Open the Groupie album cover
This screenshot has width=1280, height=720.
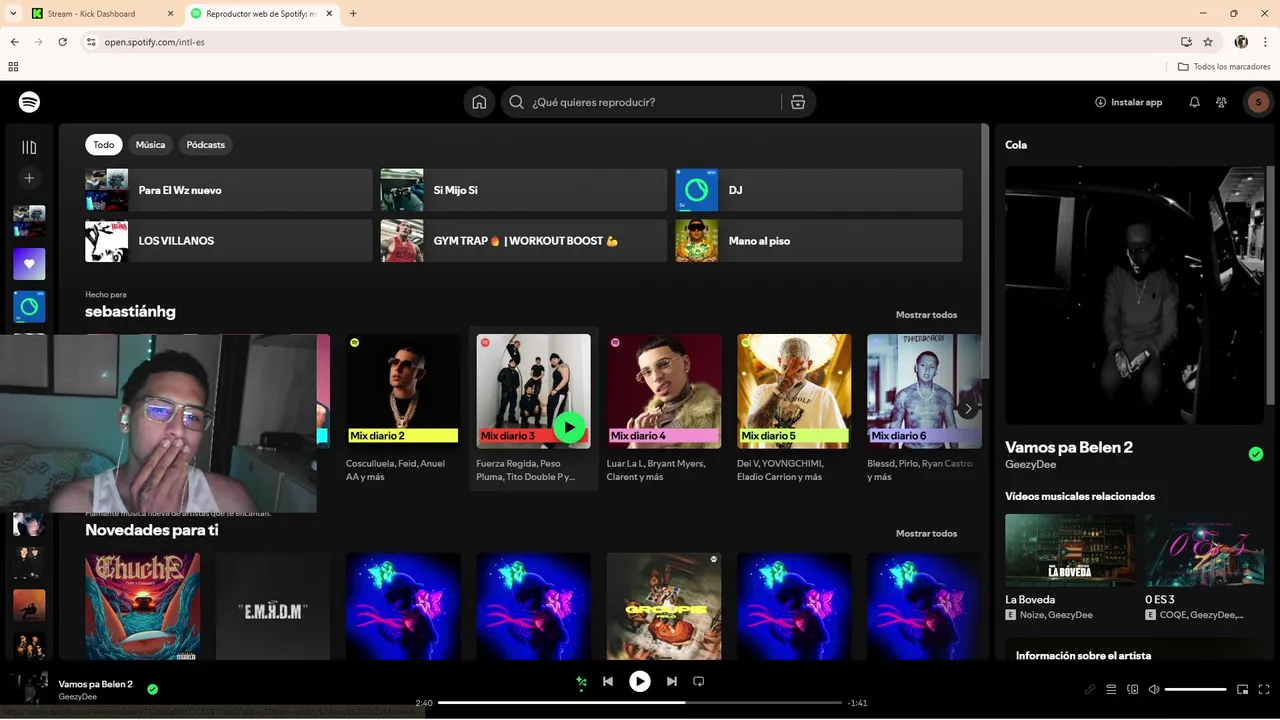click(x=664, y=606)
